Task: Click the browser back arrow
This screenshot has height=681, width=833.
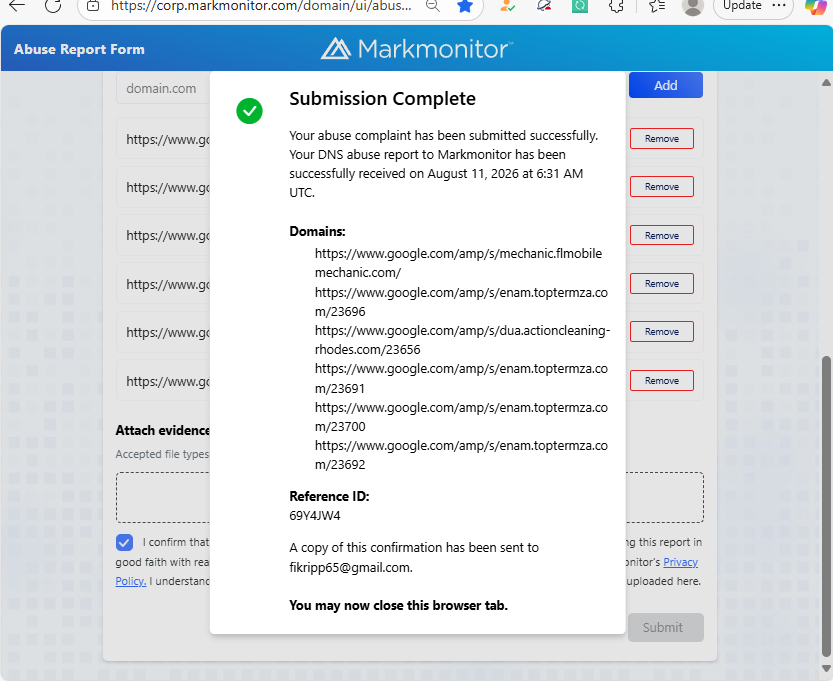Action: click(17, 6)
